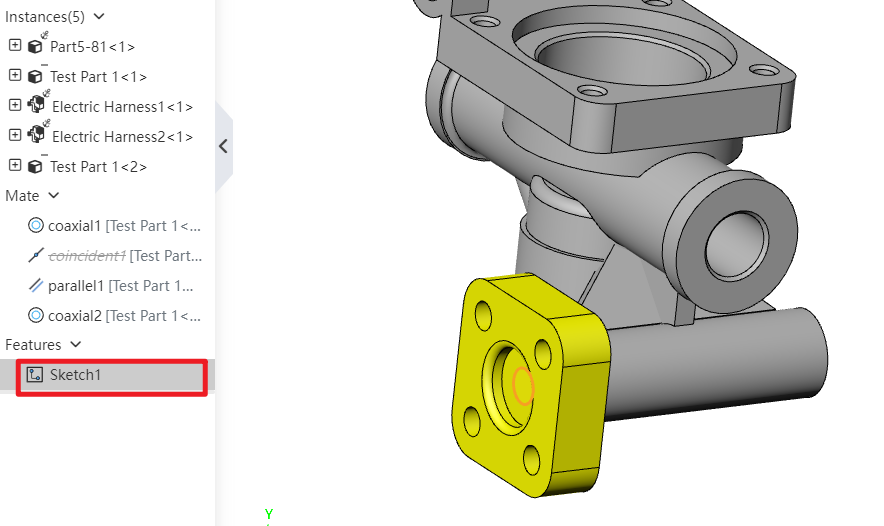Expand the Part5-81<1> instance node
This screenshot has width=884, height=526.
(15, 45)
